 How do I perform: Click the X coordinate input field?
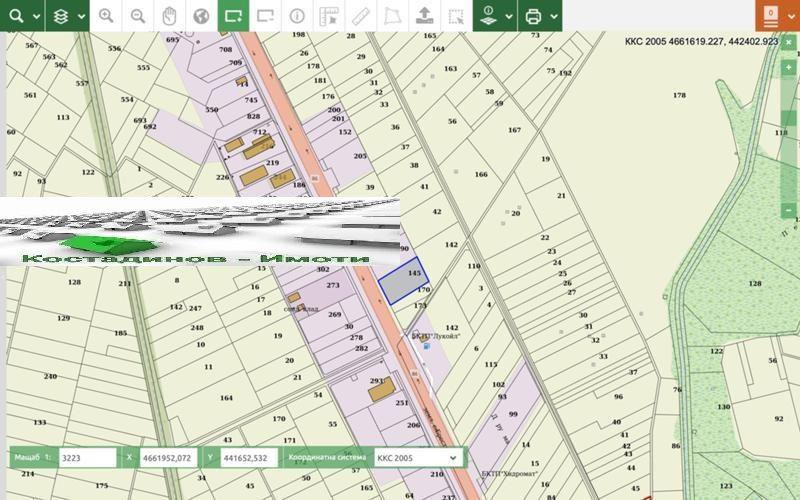167,457
